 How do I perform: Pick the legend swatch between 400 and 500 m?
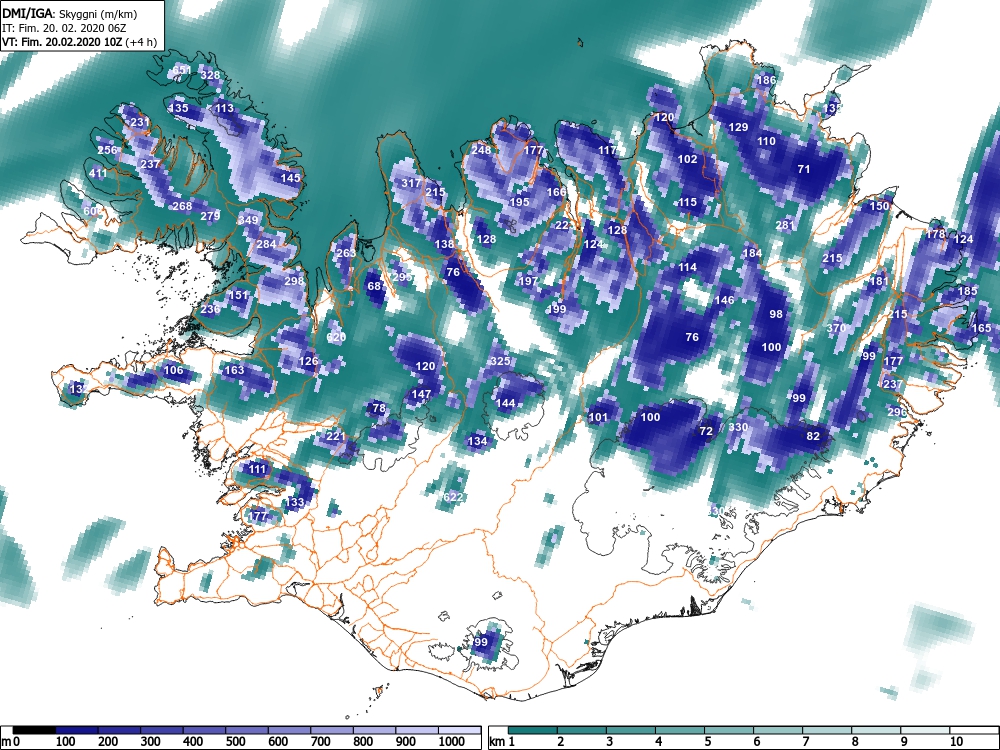coord(205,730)
